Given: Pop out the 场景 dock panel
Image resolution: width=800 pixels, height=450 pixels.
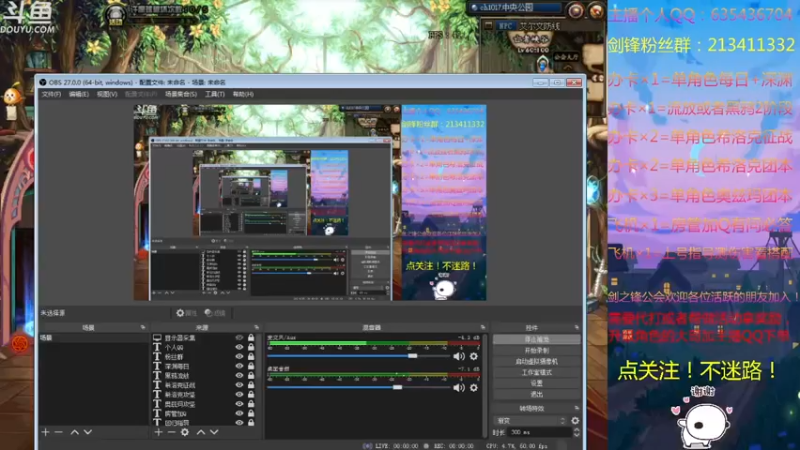Looking at the screenshot, I should (143, 327).
